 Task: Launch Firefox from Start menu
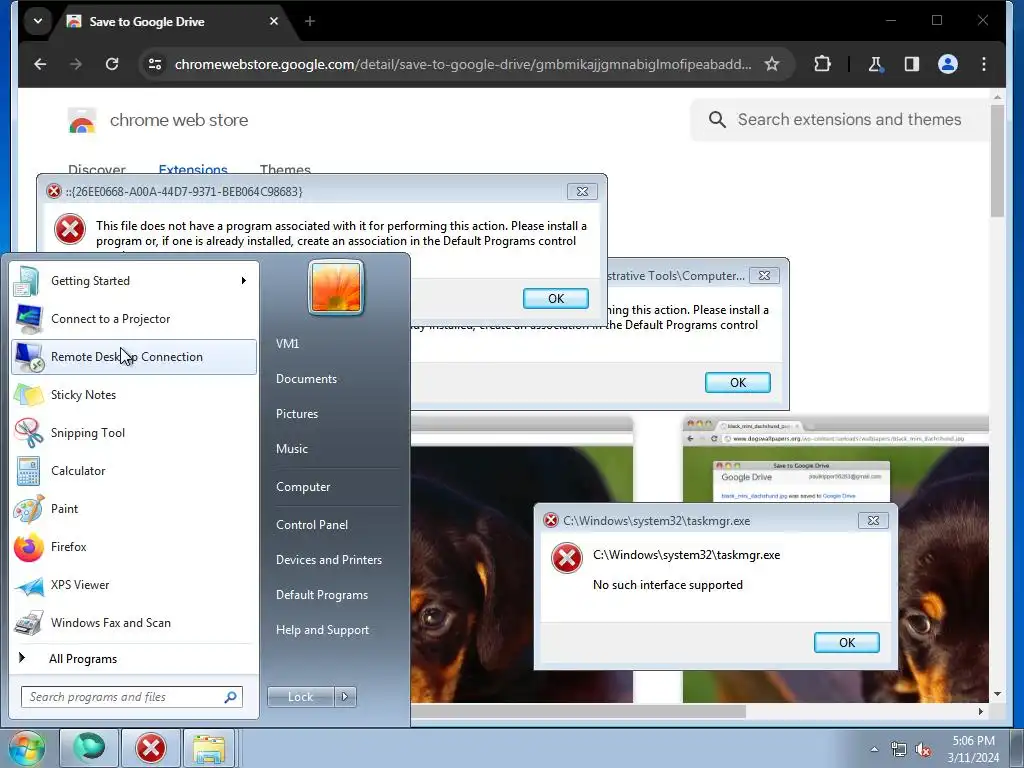[x=134, y=547]
